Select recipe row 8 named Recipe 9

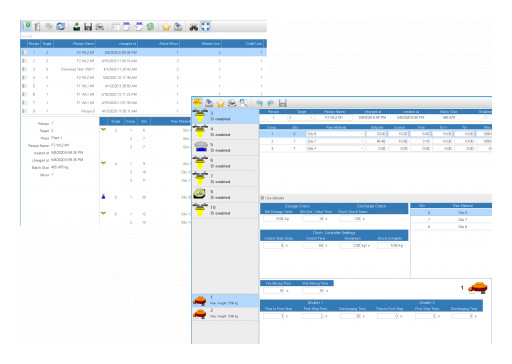(143, 111)
